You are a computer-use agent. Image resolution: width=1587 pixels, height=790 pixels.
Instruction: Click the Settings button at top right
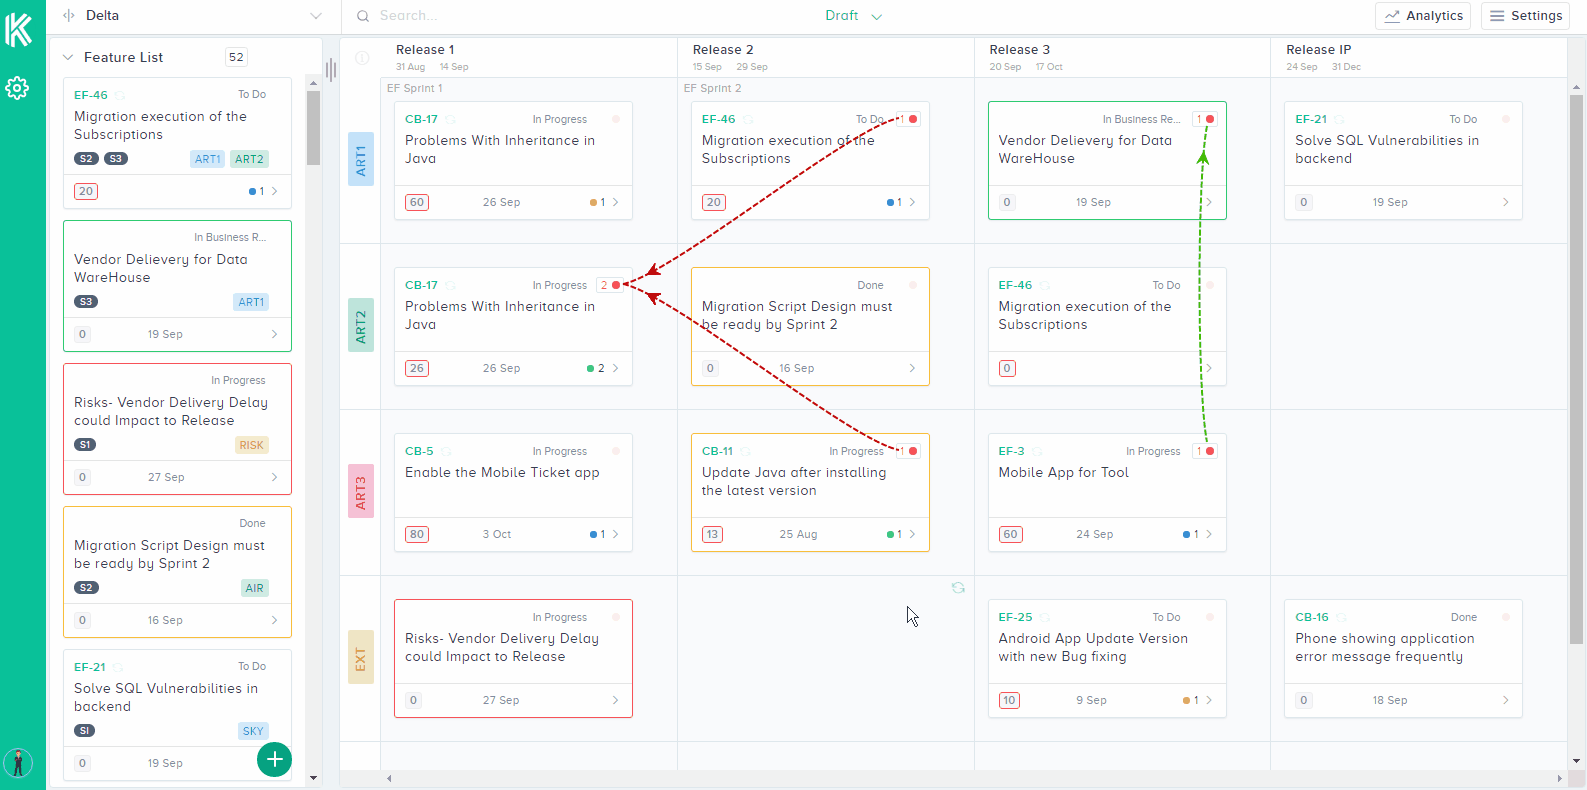click(1526, 16)
